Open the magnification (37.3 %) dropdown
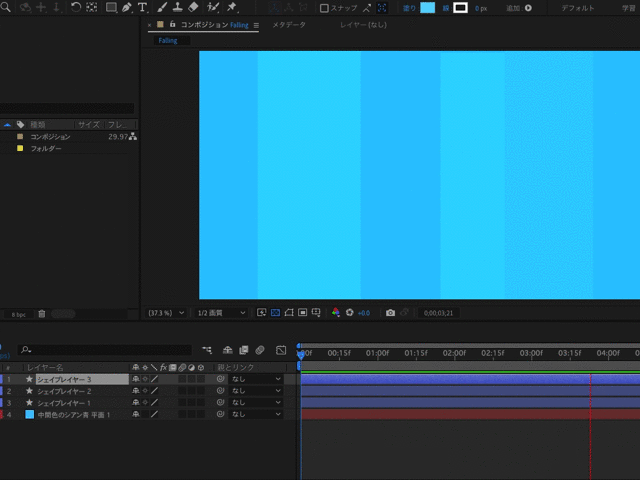640x480 pixels. 166,313
